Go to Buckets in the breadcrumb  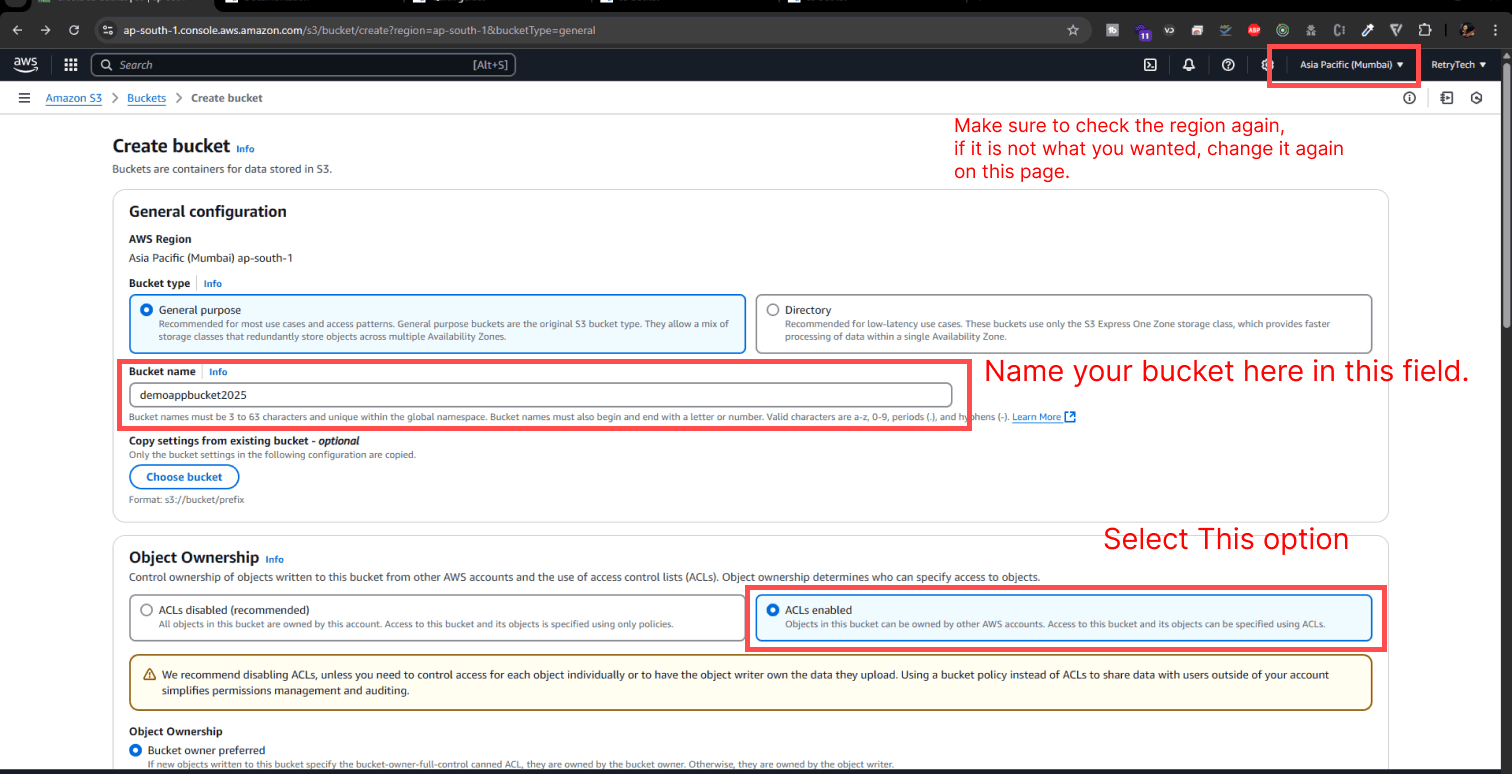146,97
